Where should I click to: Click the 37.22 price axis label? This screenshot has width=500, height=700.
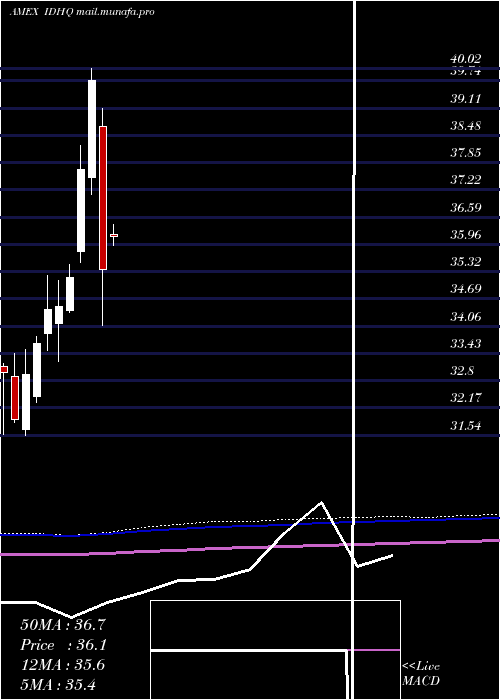click(x=466, y=180)
